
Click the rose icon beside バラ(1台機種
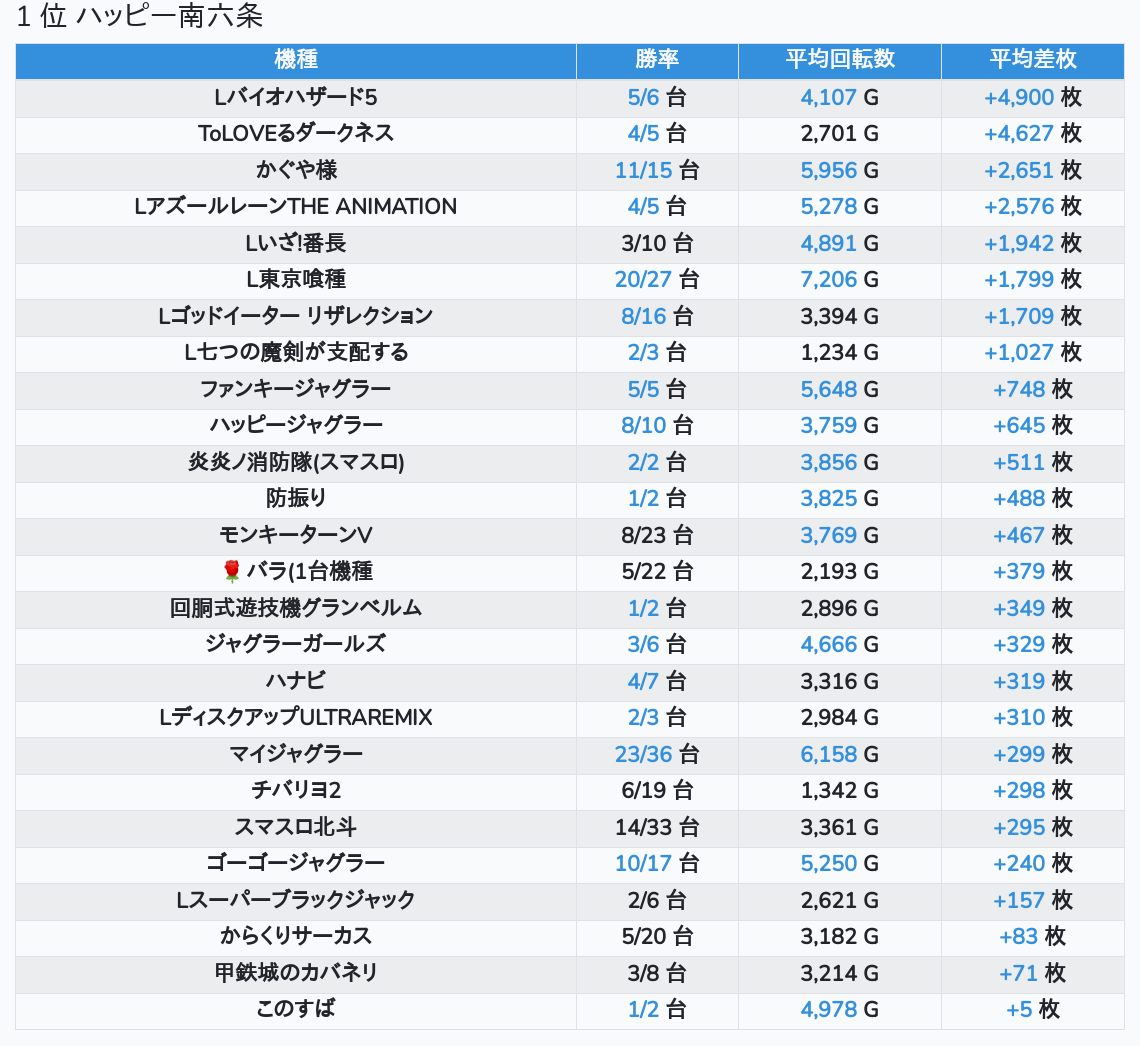tap(232, 571)
